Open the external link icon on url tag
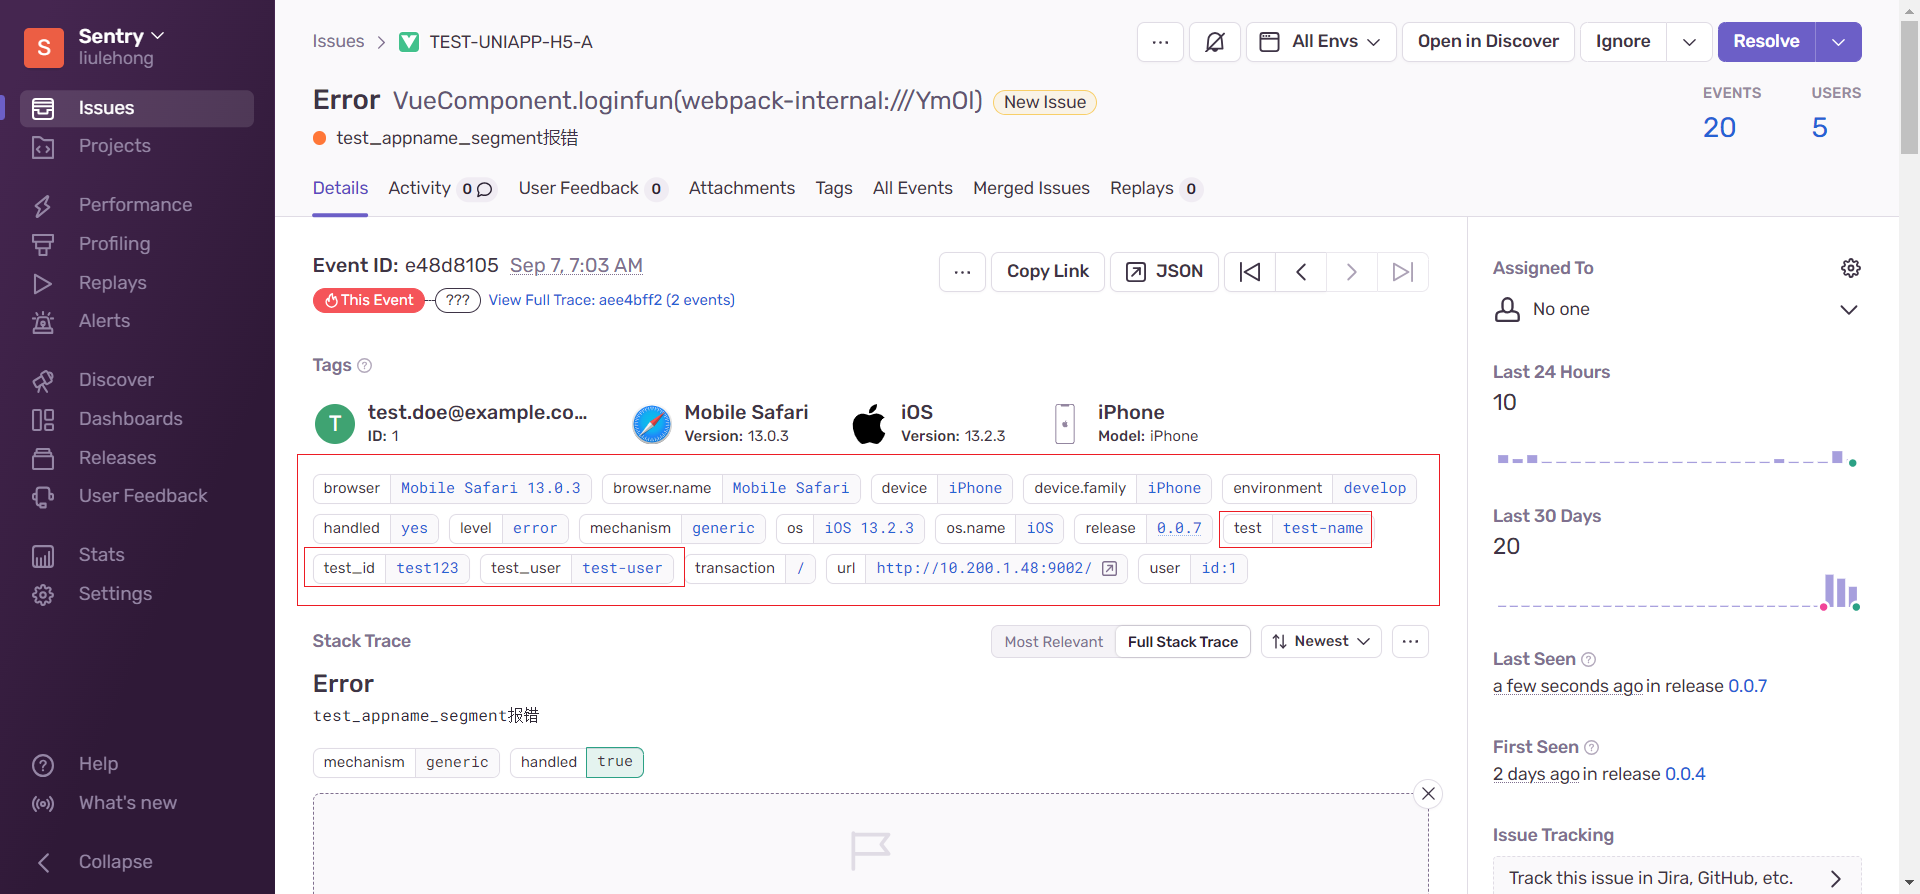This screenshot has height=894, width=1920. tap(1109, 569)
